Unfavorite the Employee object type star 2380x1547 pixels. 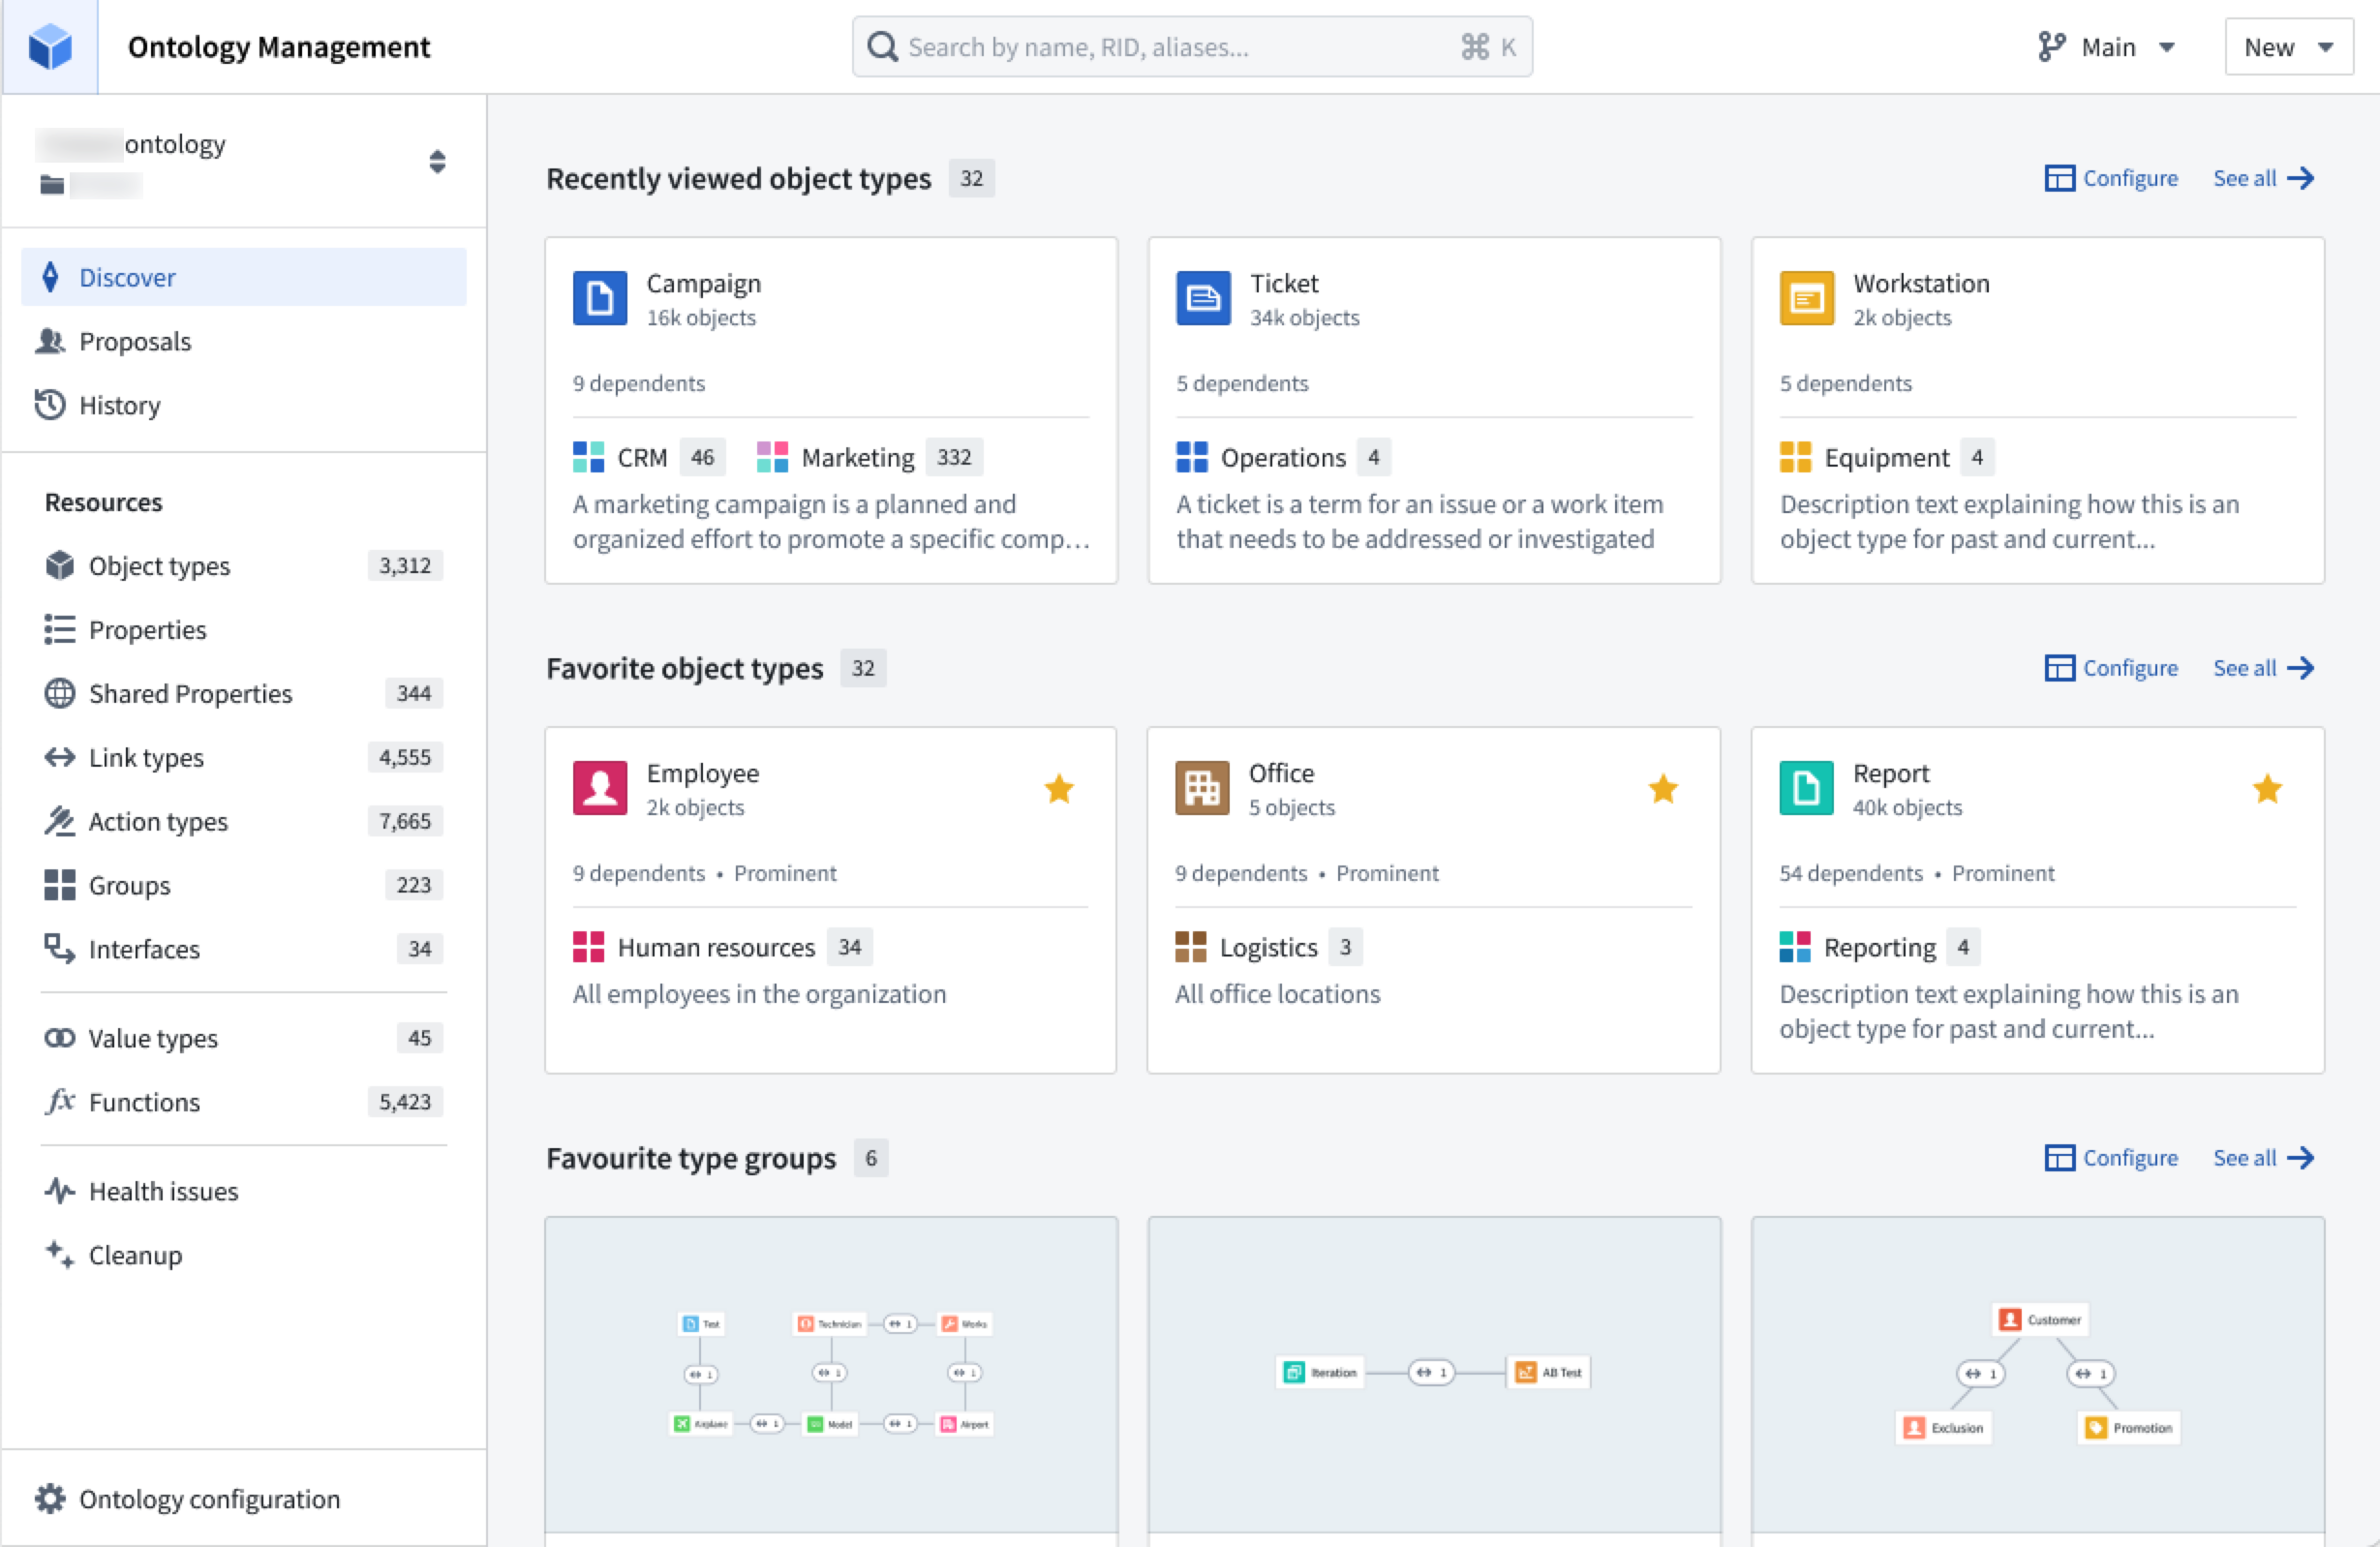[x=1059, y=789]
